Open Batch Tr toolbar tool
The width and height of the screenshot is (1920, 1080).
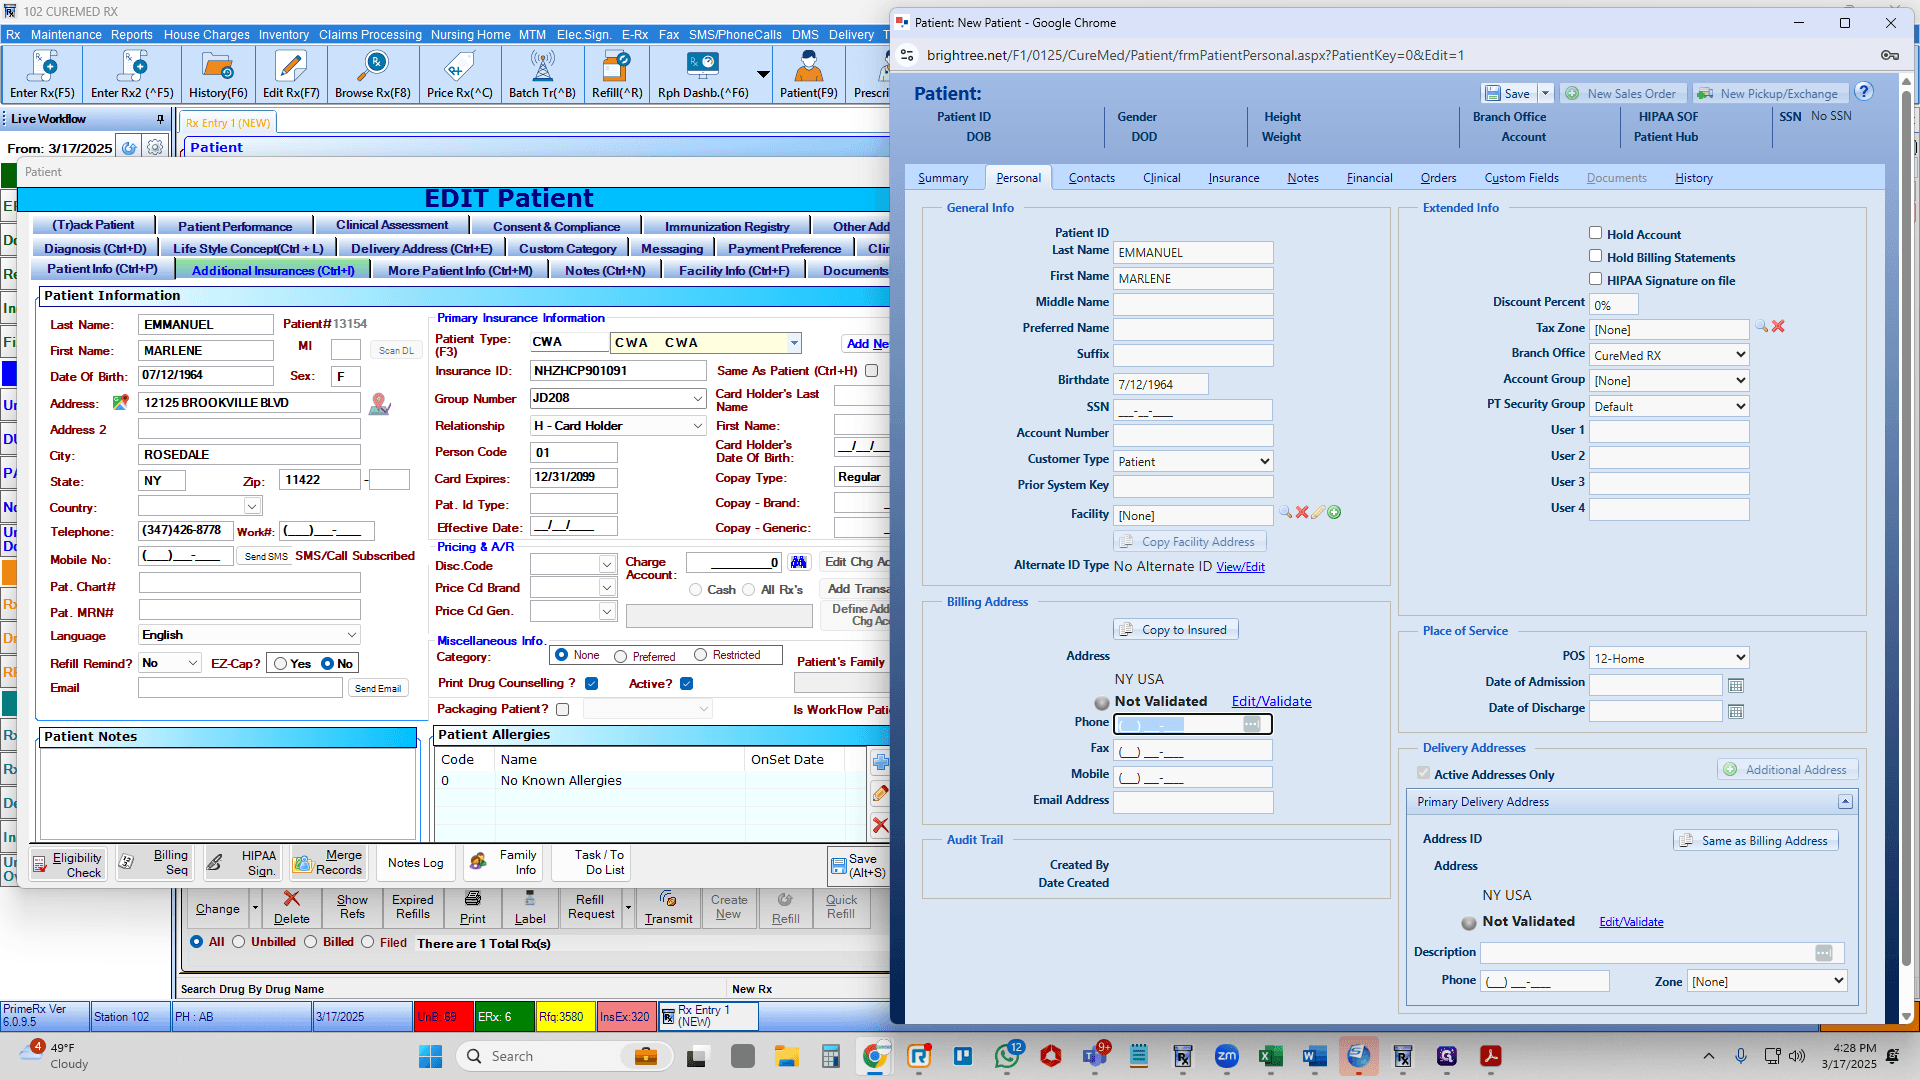coord(542,75)
